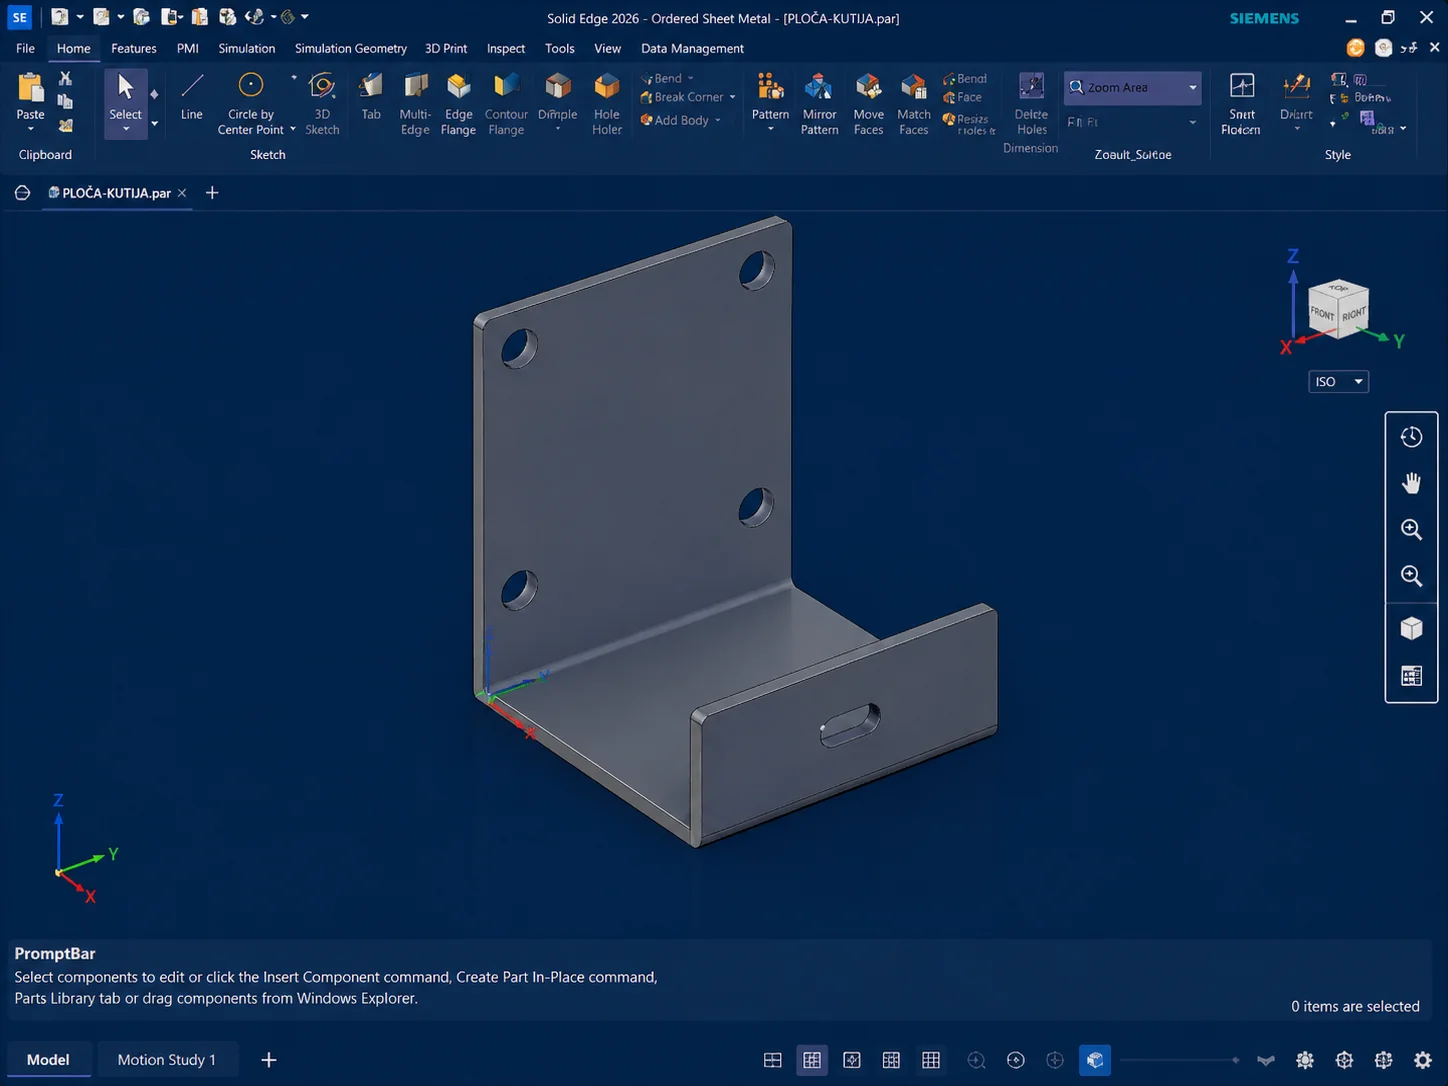Select the Dimple feature tool
Viewport: 1448px width, 1086px height.
click(x=557, y=98)
